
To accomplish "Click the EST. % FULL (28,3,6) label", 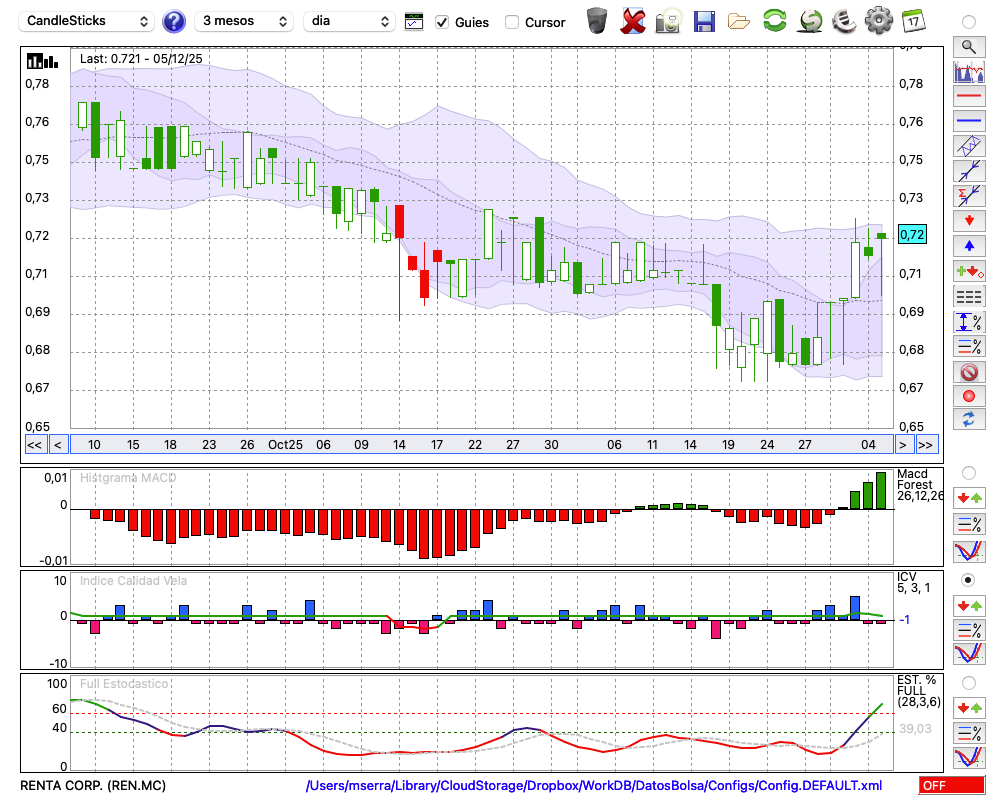I will coord(919,691).
